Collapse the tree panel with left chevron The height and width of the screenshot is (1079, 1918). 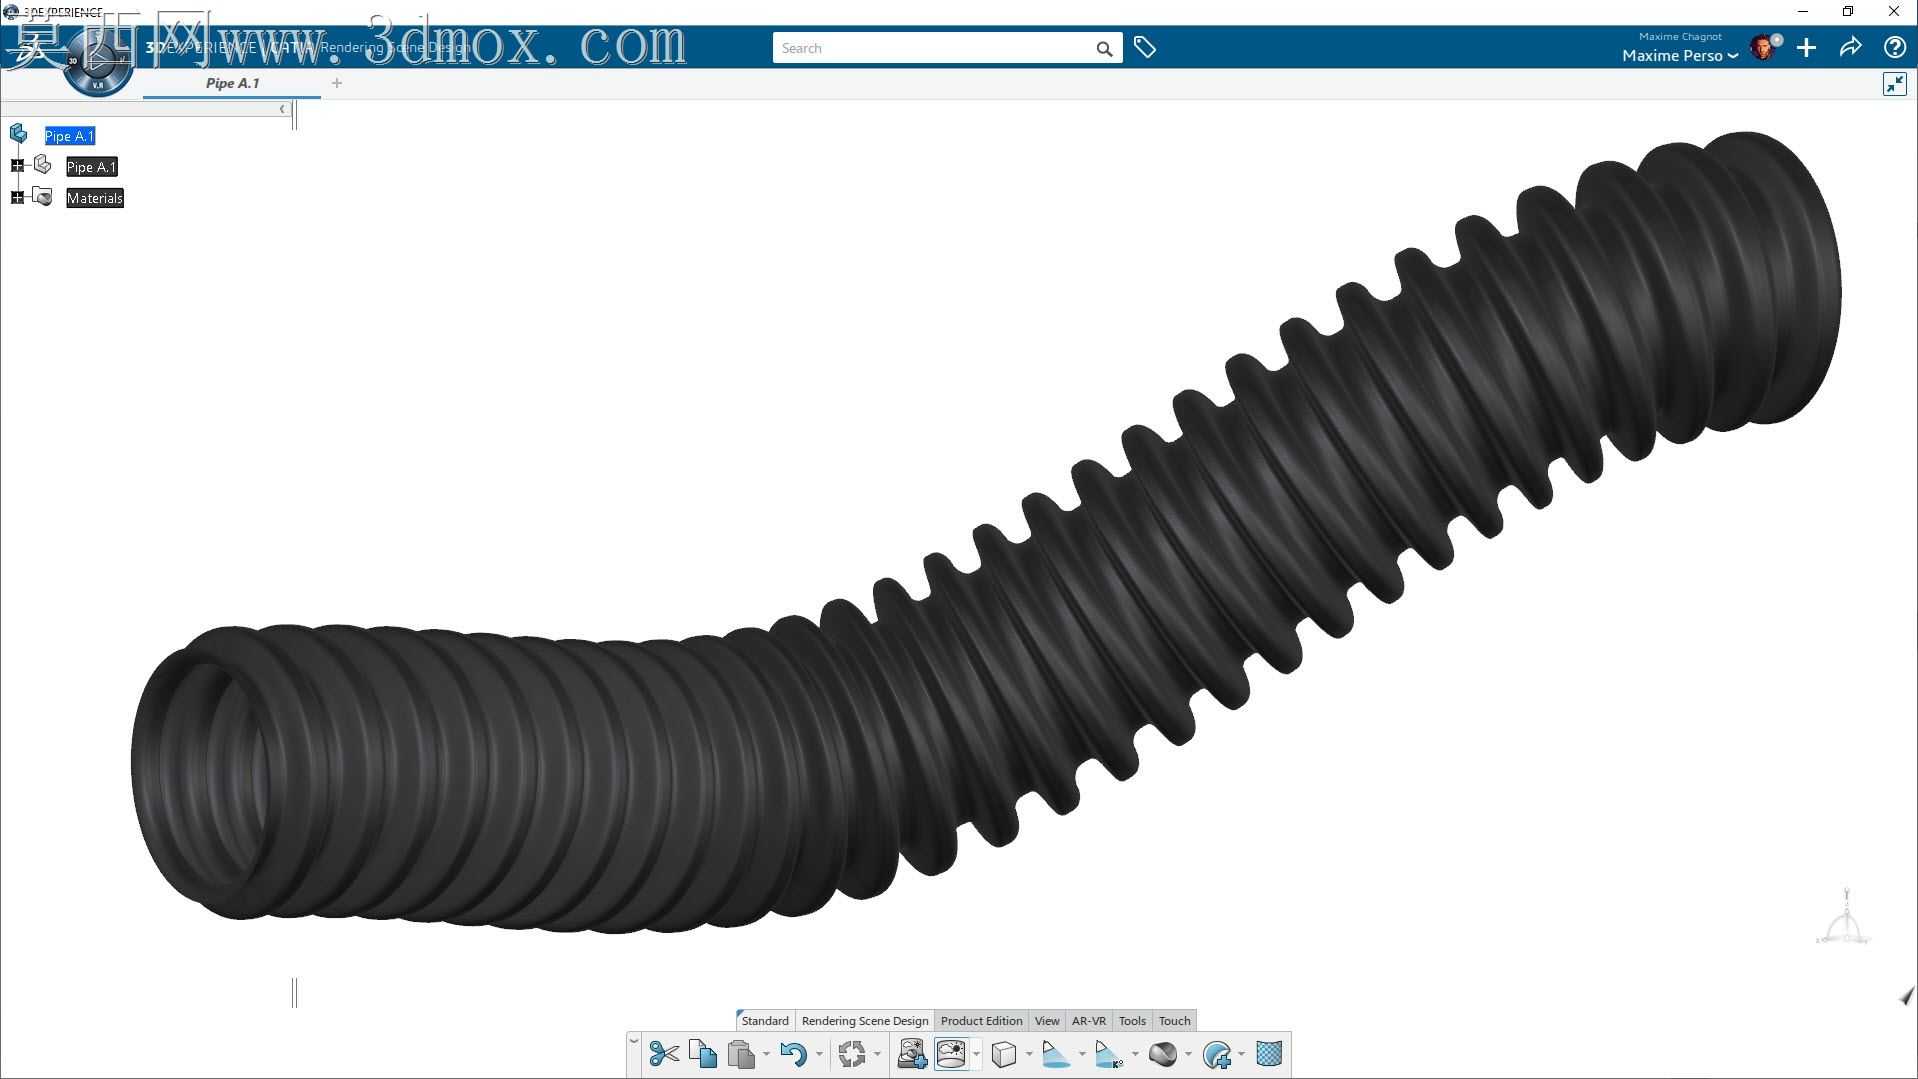click(x=282, y=109)
